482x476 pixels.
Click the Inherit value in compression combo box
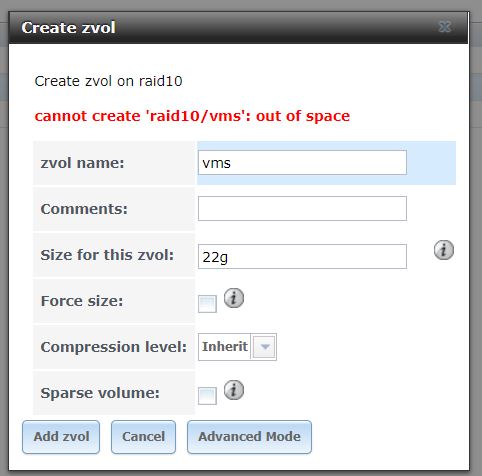pyautogui.click(x=225, y=347)
